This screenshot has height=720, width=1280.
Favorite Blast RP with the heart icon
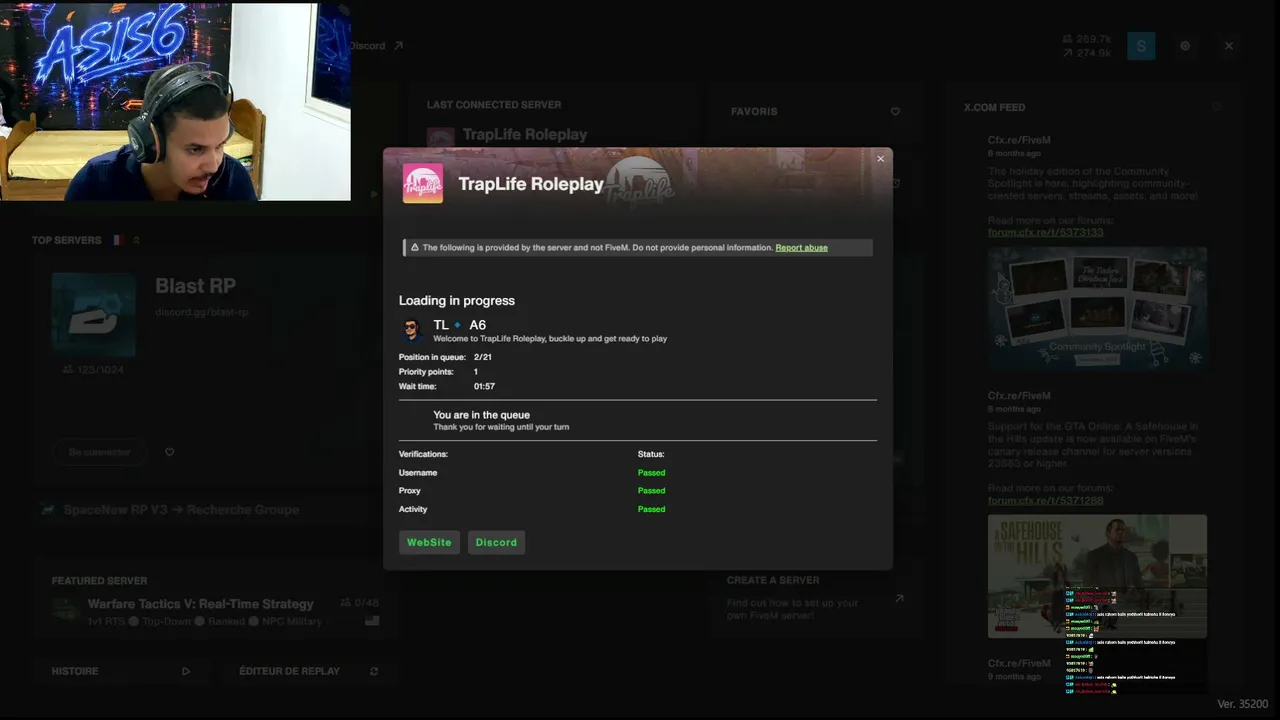click(169, 452)
